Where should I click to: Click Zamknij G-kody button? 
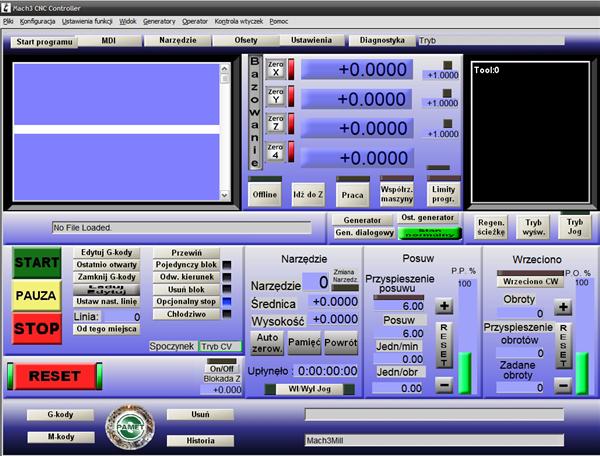106,277
